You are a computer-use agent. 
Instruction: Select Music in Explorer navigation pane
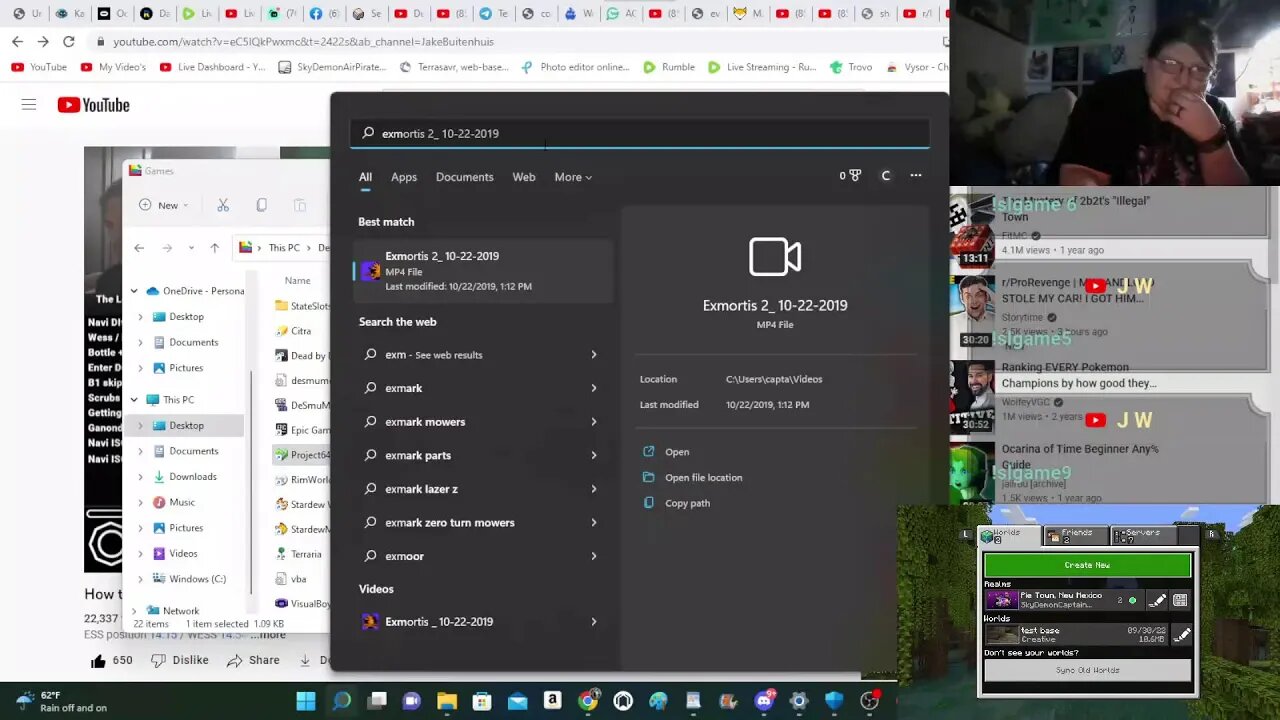pyautogui.click(x=182, y=502)
